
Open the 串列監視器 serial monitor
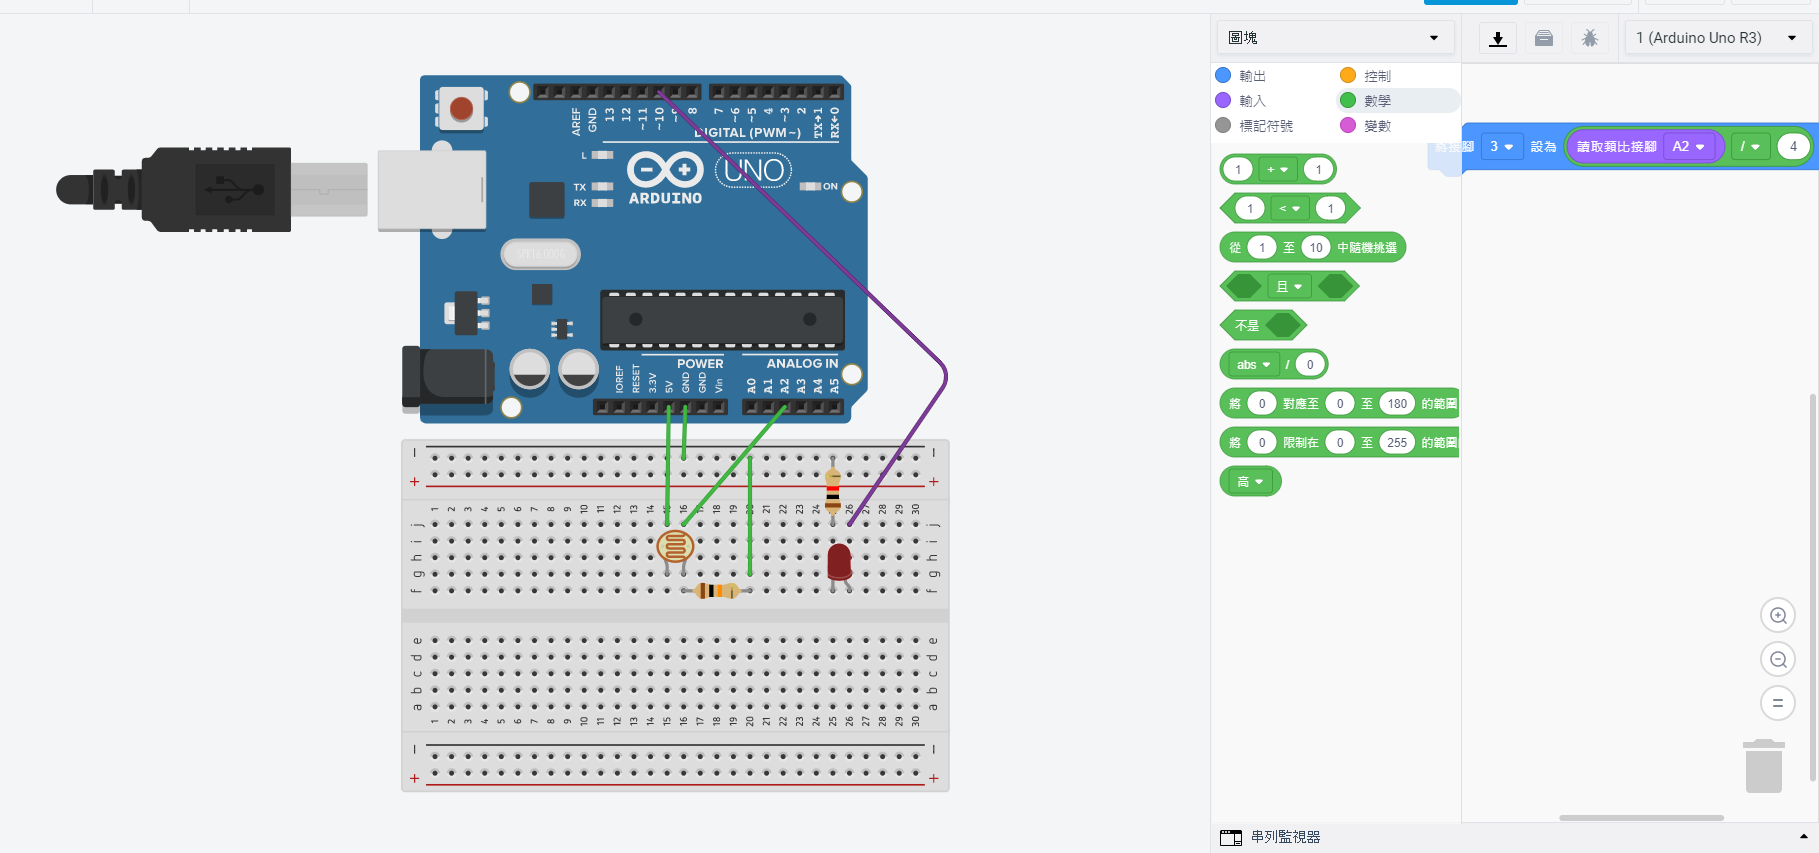pos(1285,837)
